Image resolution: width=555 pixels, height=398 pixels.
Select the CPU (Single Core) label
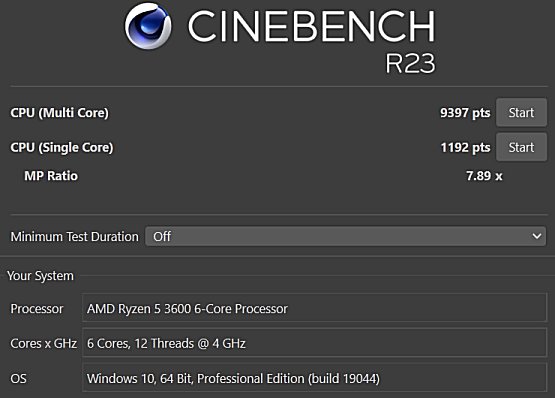pyautogui.click(x=62, y=148)
